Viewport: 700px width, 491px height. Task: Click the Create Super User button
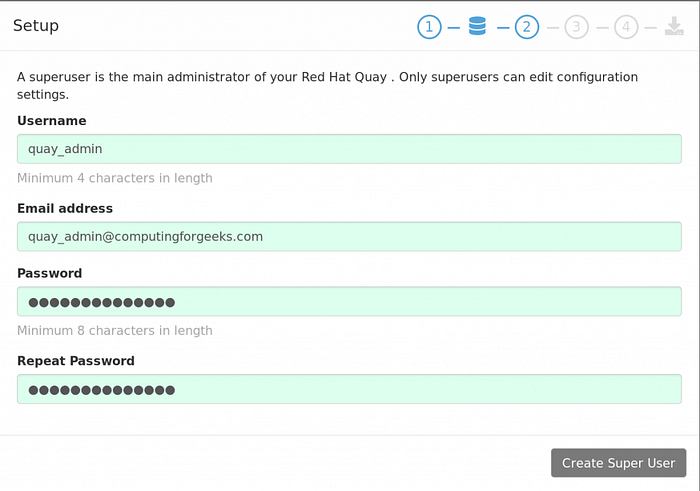point(618,463)
